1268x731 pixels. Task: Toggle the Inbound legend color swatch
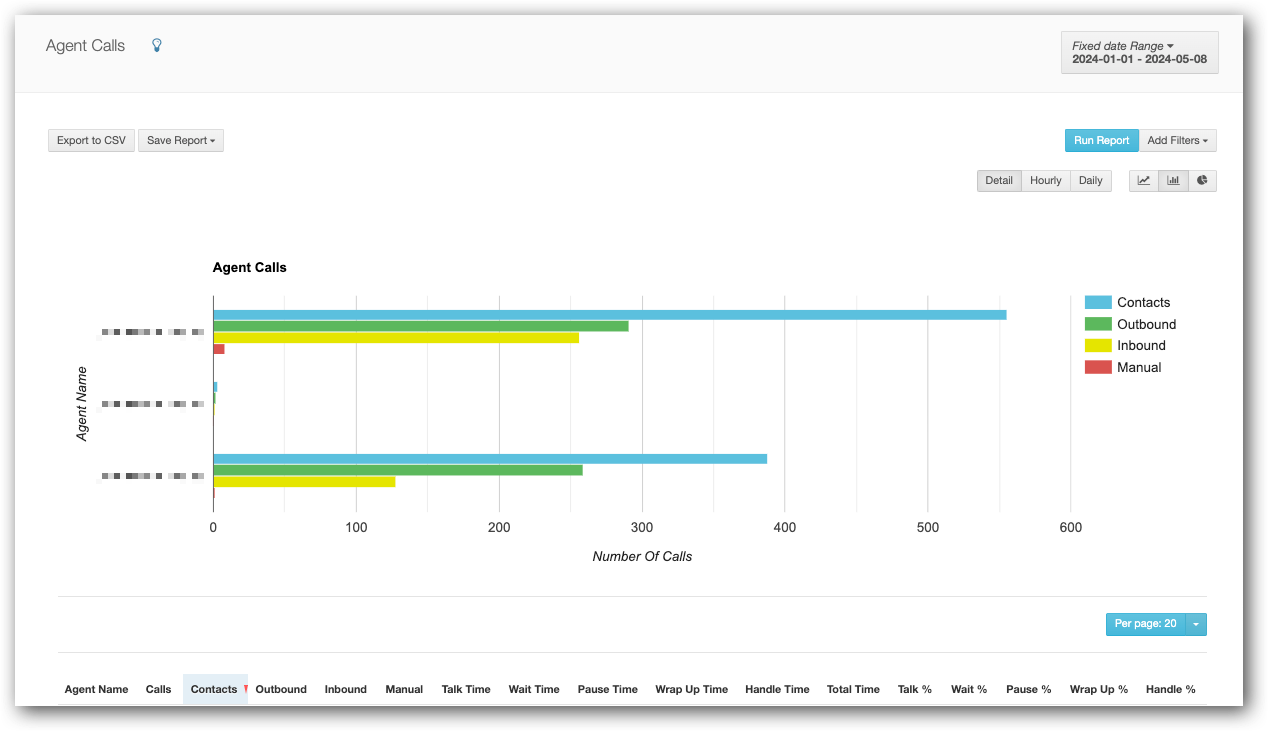point(1098,345)
